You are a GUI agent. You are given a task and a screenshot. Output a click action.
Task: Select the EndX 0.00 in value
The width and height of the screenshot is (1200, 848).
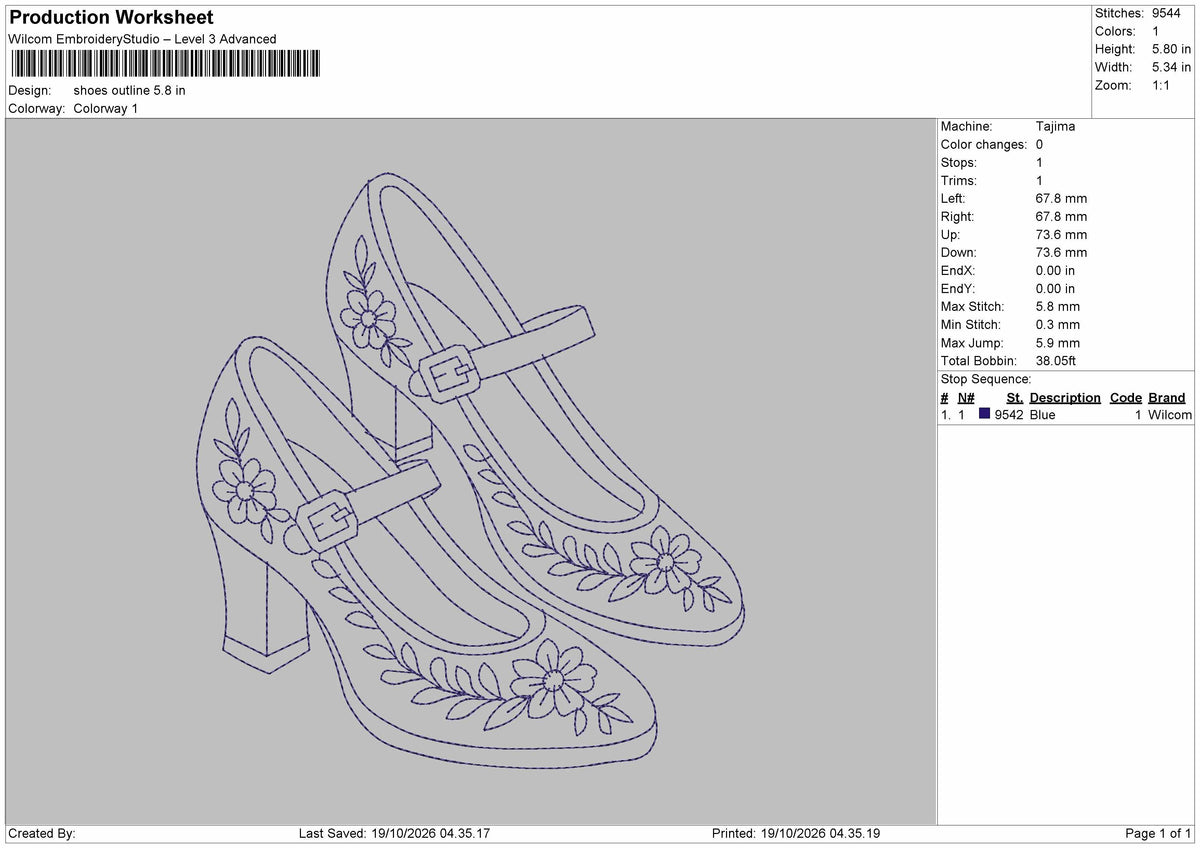1056,271
